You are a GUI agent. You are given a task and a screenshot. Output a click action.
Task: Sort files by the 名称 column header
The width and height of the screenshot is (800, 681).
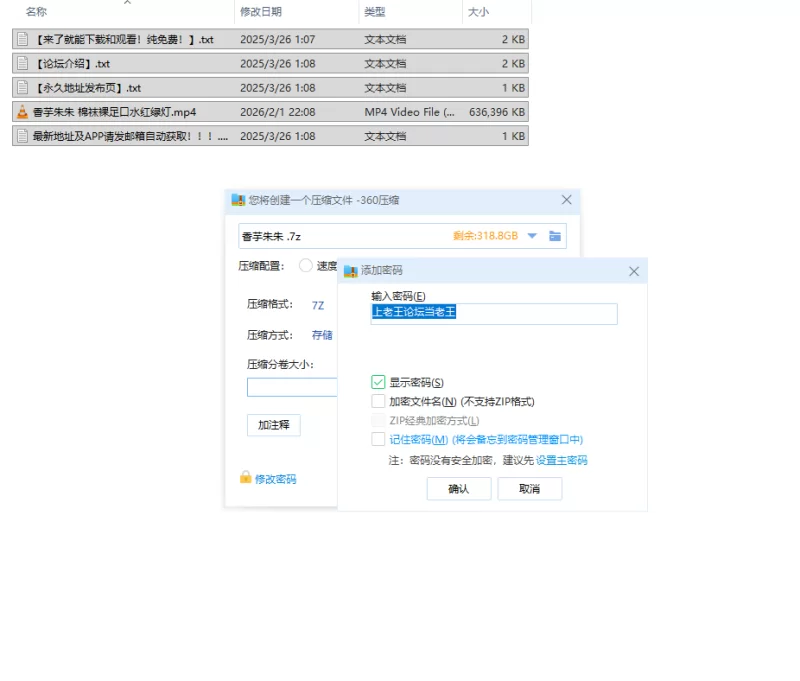click(x=36, y=12)
